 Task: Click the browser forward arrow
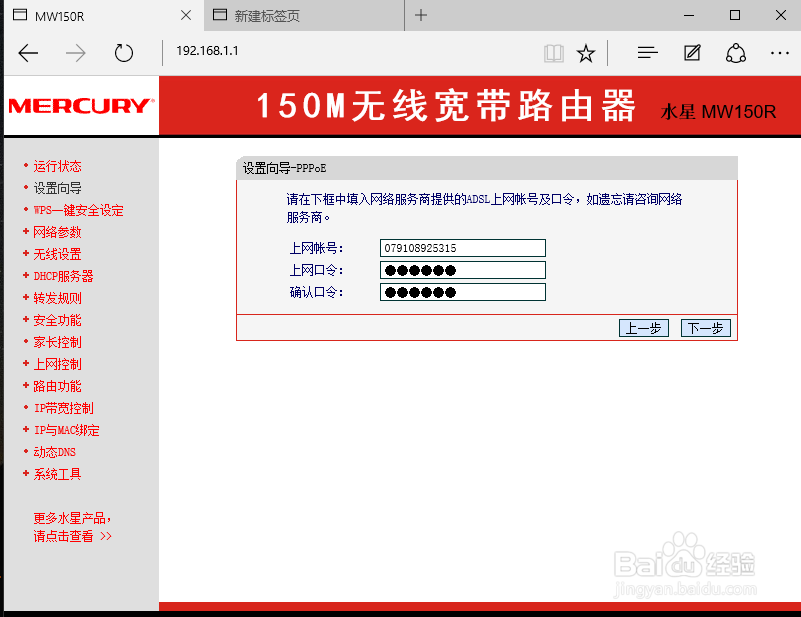coord(76,53)
